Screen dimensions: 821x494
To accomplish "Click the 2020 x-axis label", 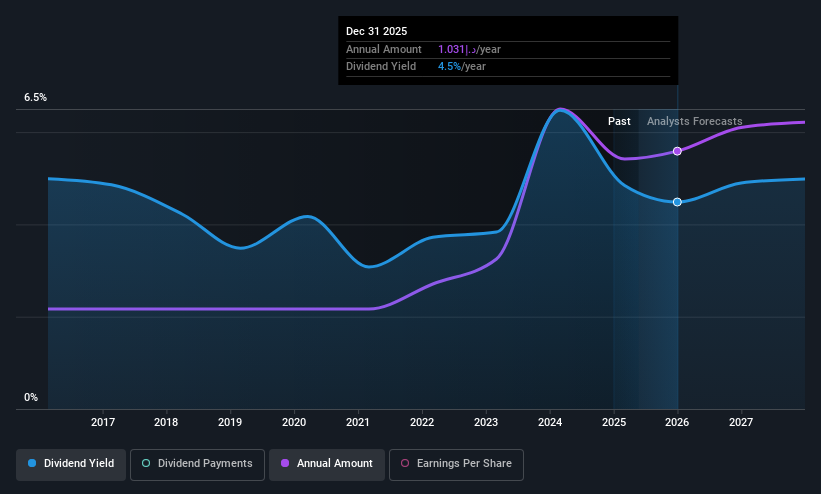I will coord(294,422).
